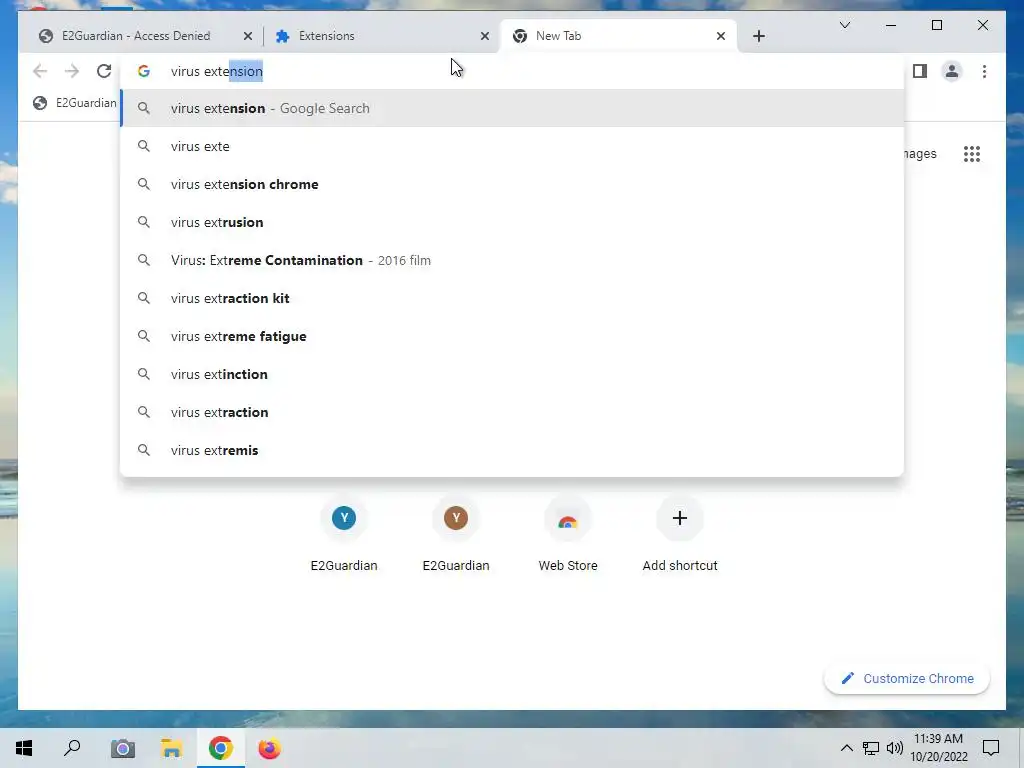
Task: Open the tab search chevron
Action: pos(844,25)
